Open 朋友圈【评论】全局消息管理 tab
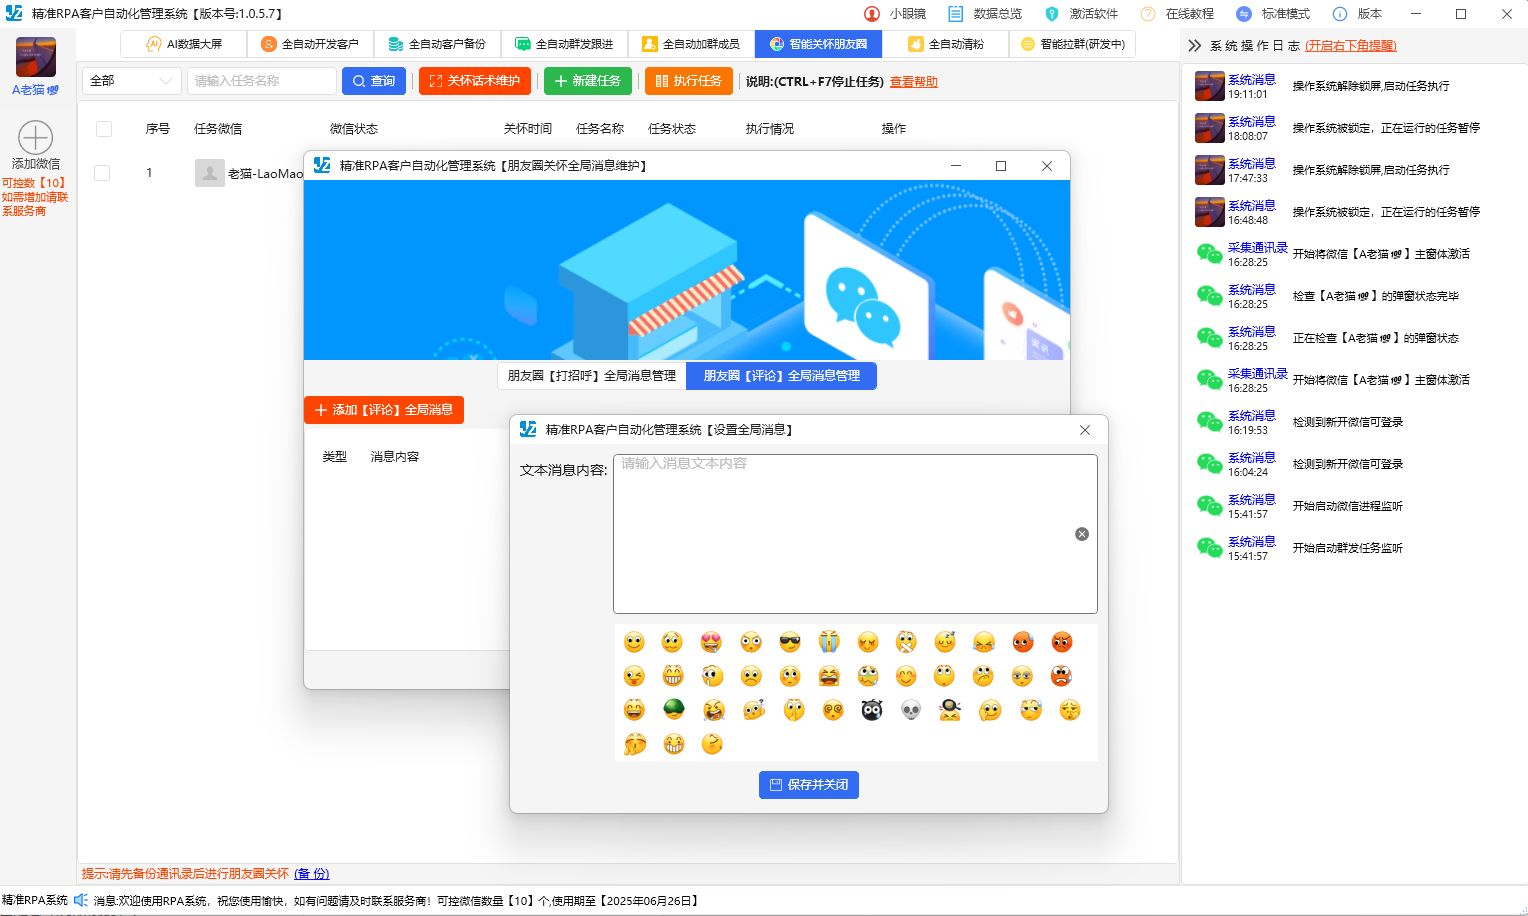Image resolution: width=1528 pixels, height=916 pixels. point(781,376)
